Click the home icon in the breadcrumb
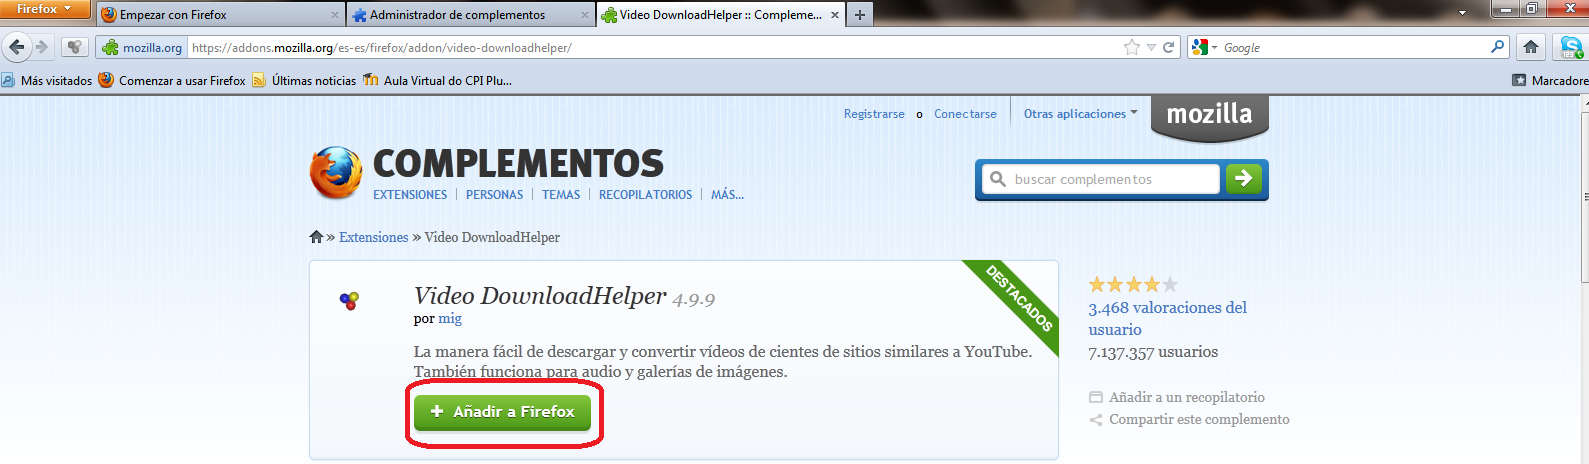The height and width of the screenshot is (464, 1589). (316, 237)
